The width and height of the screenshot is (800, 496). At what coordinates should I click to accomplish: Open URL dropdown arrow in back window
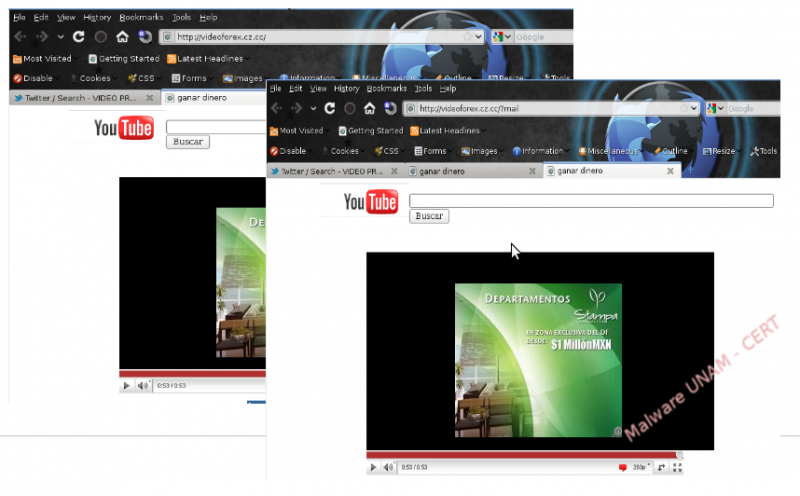(x=478, y=37)
